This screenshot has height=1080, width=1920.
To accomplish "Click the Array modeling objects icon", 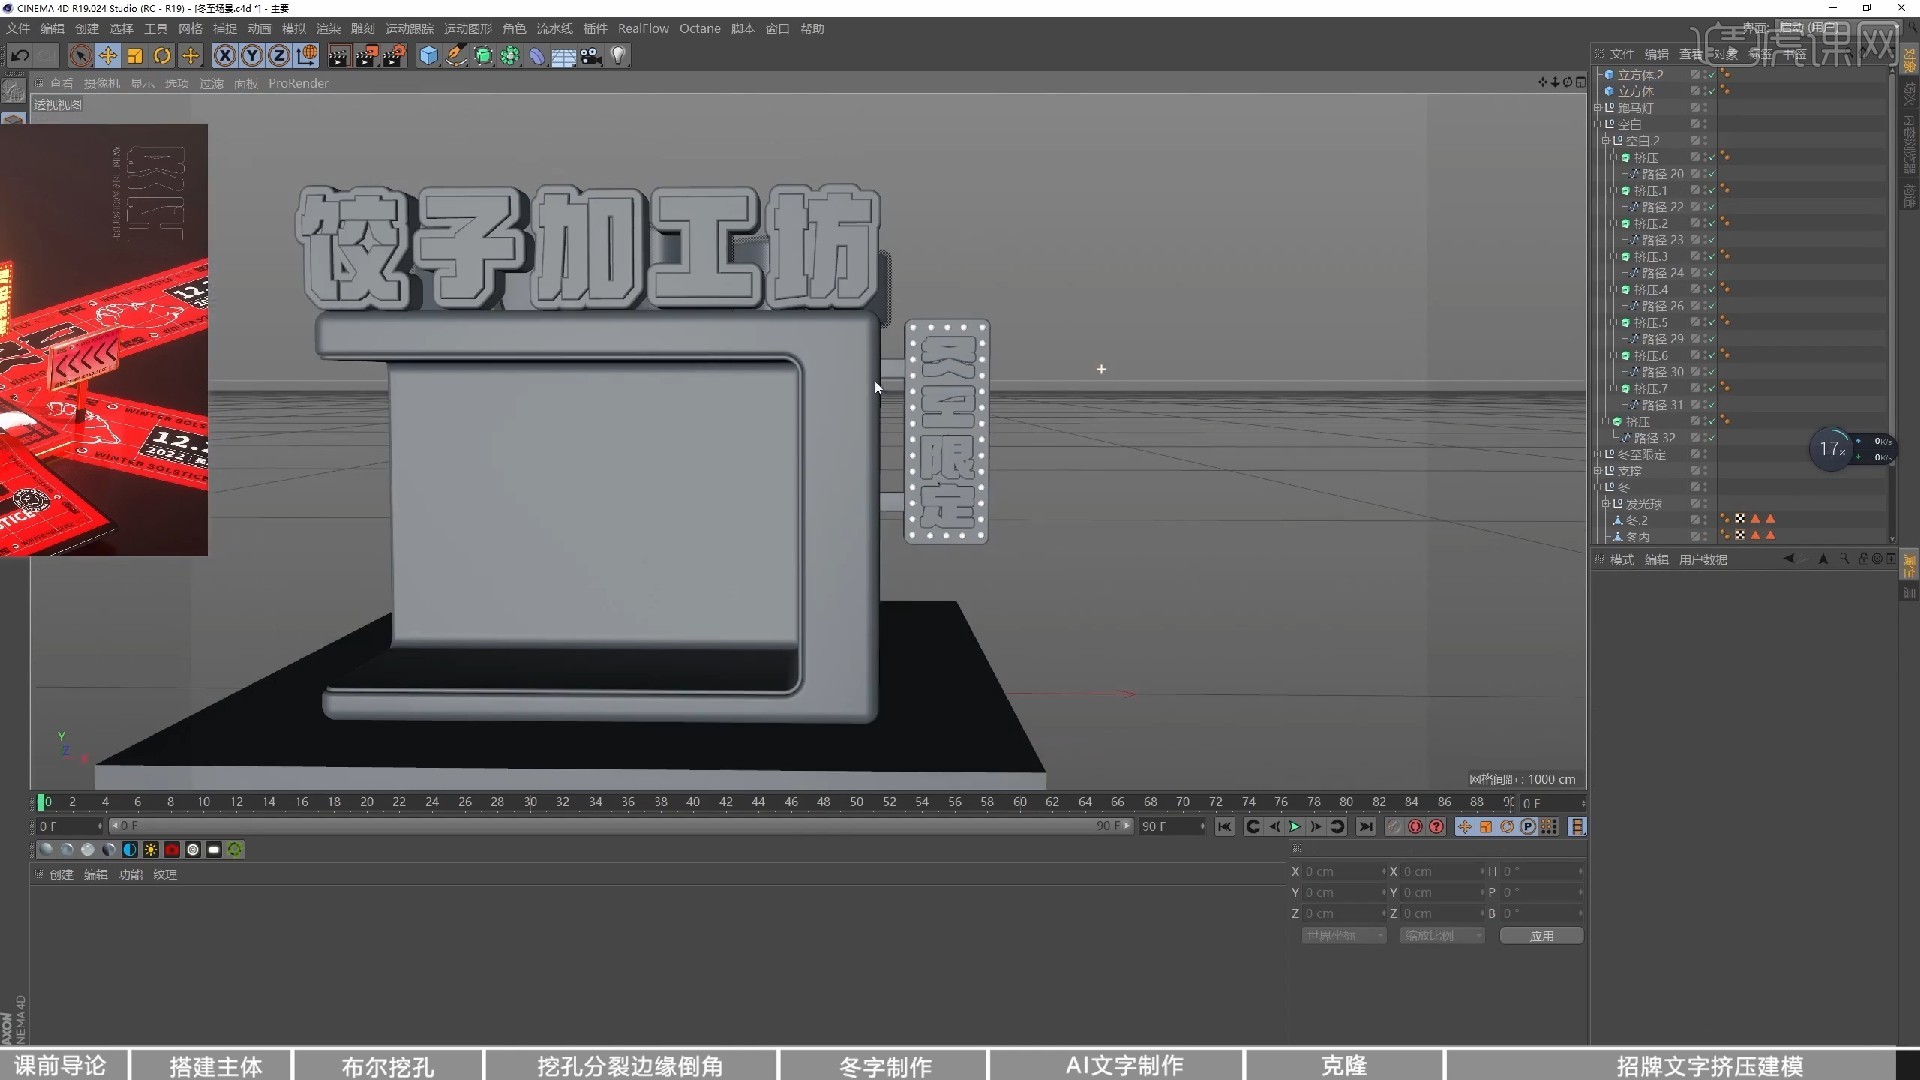I will tap(510, 56).
